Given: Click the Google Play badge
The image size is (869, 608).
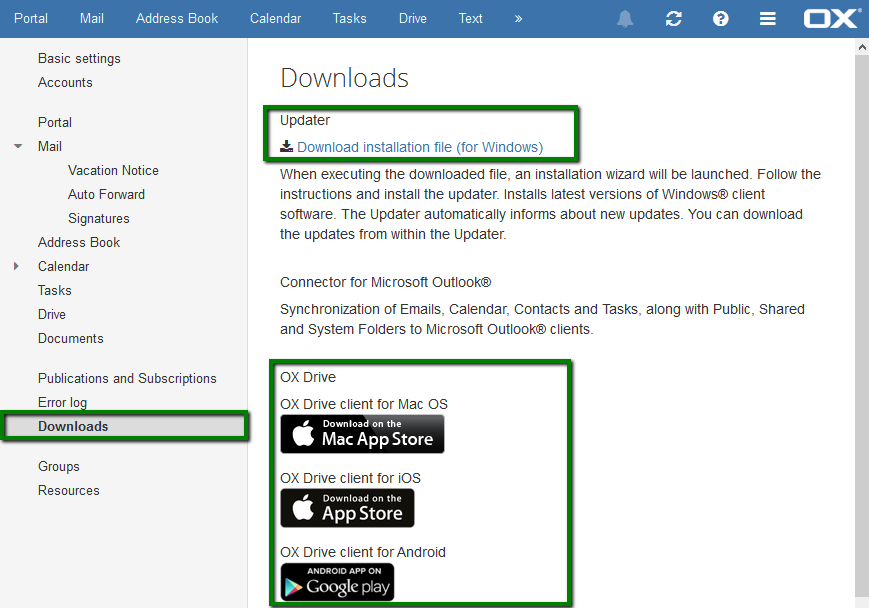Looking at the screenshot, I should click(337, 582).
